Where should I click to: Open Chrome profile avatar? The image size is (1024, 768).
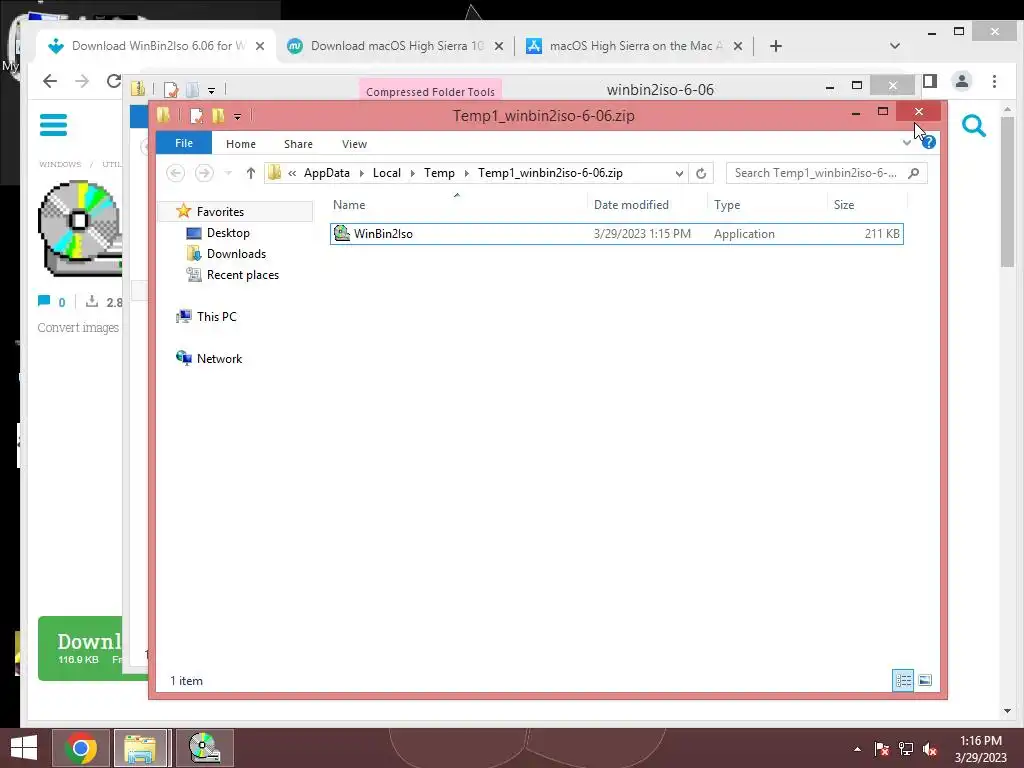pyautogui.click(x=962, y=81)
